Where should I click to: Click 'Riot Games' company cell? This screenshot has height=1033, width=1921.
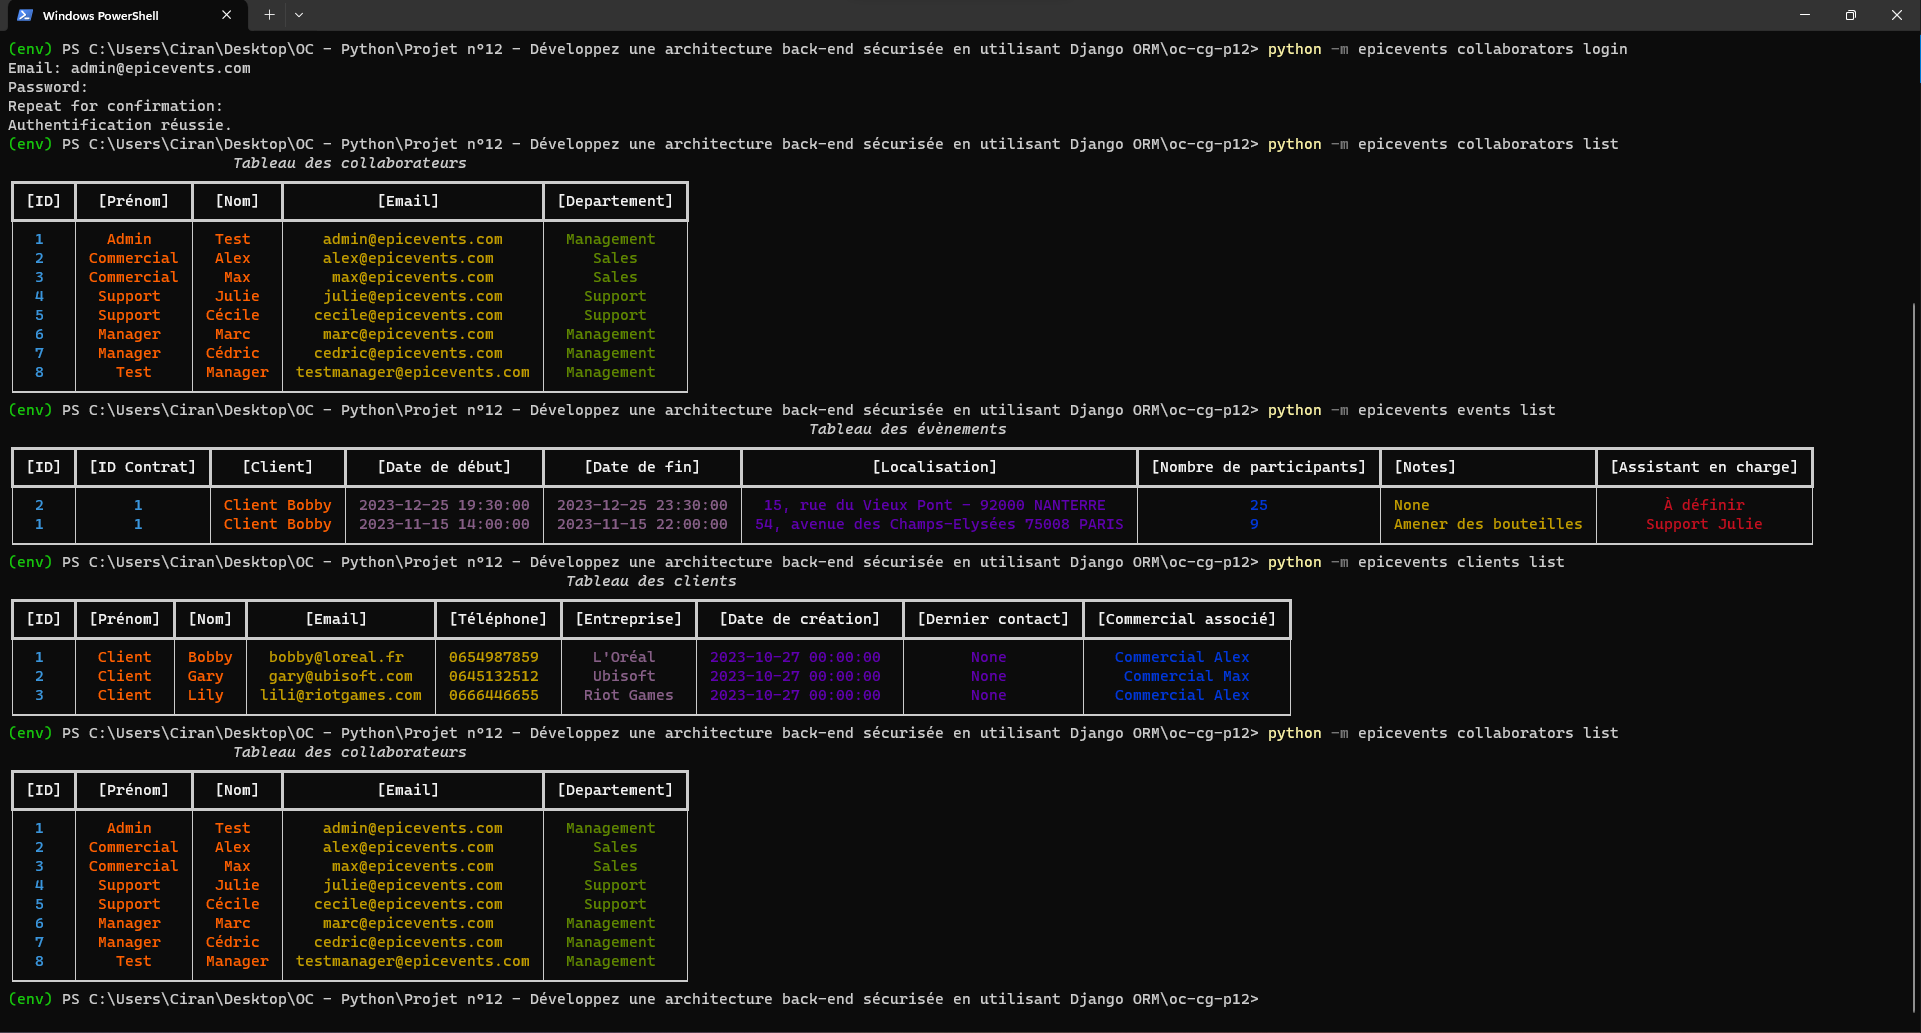[x=629, y=695]
